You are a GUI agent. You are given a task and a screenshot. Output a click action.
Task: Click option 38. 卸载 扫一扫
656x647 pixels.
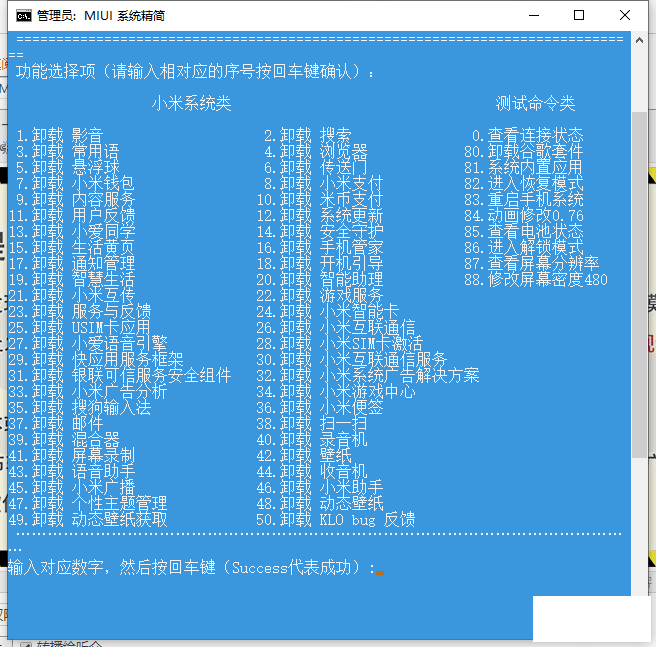pos(312,424)
